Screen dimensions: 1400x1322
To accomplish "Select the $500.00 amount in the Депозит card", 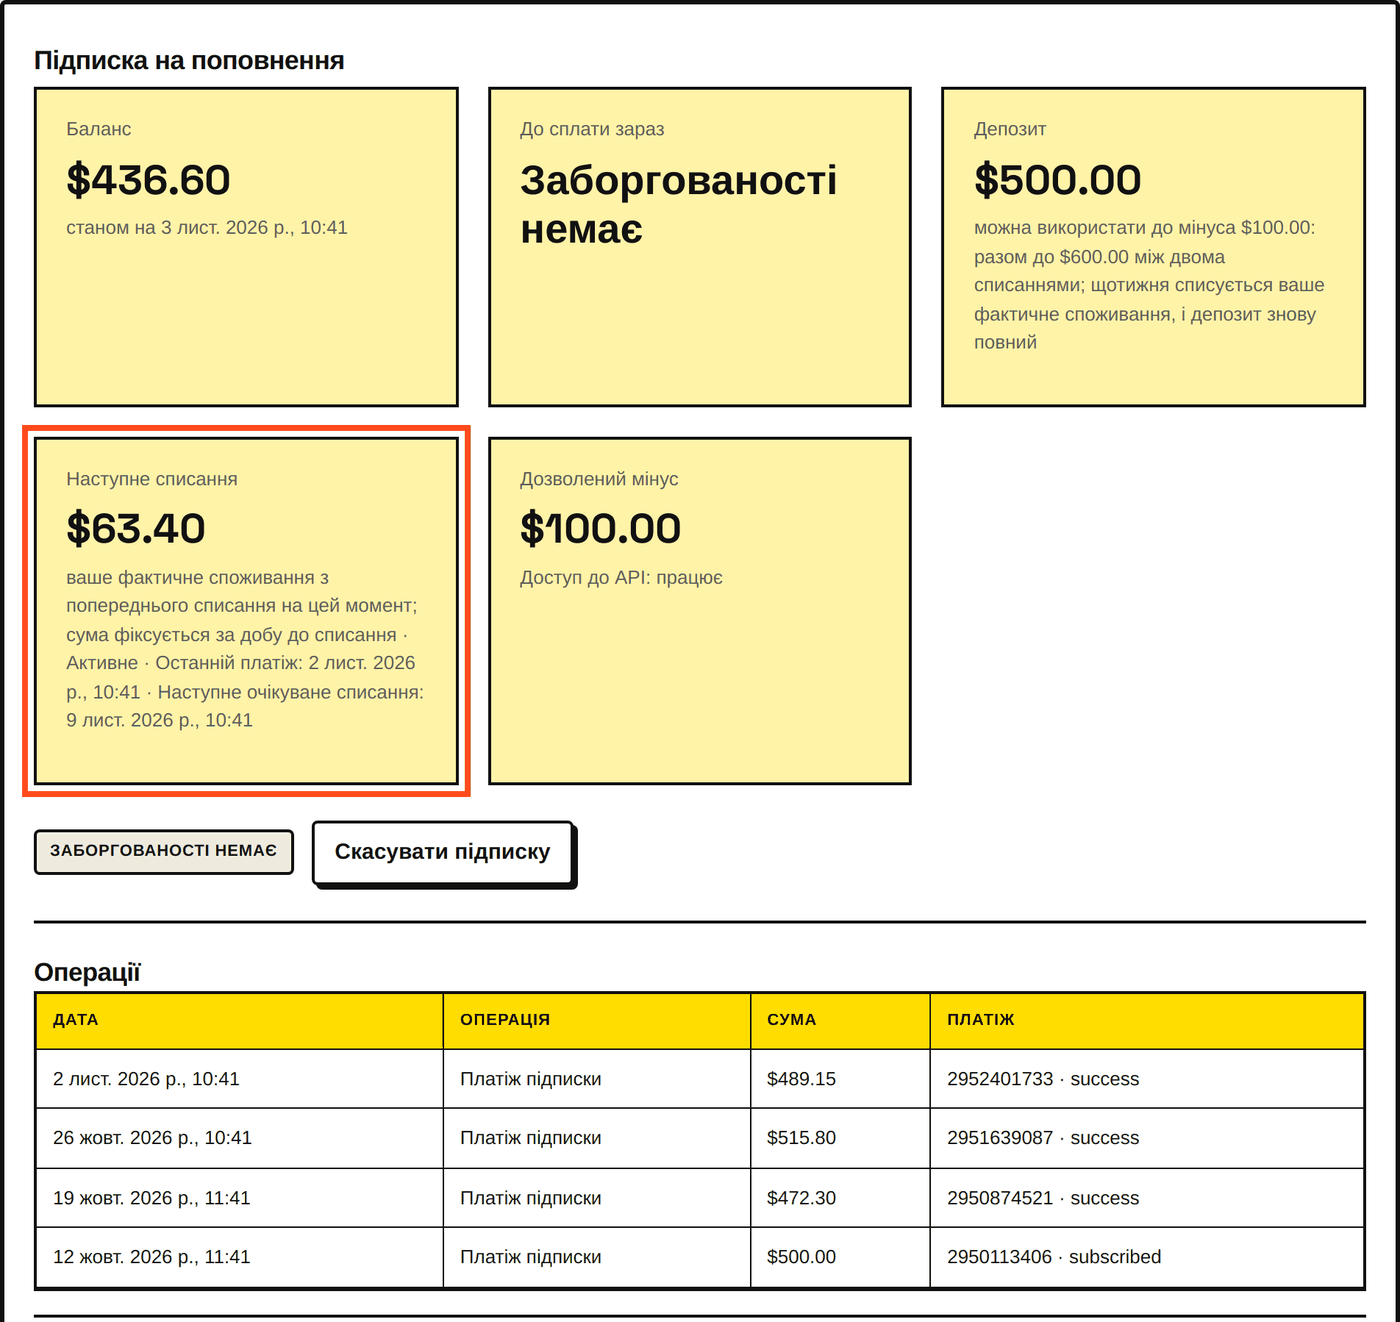I will pos(1057,180).
